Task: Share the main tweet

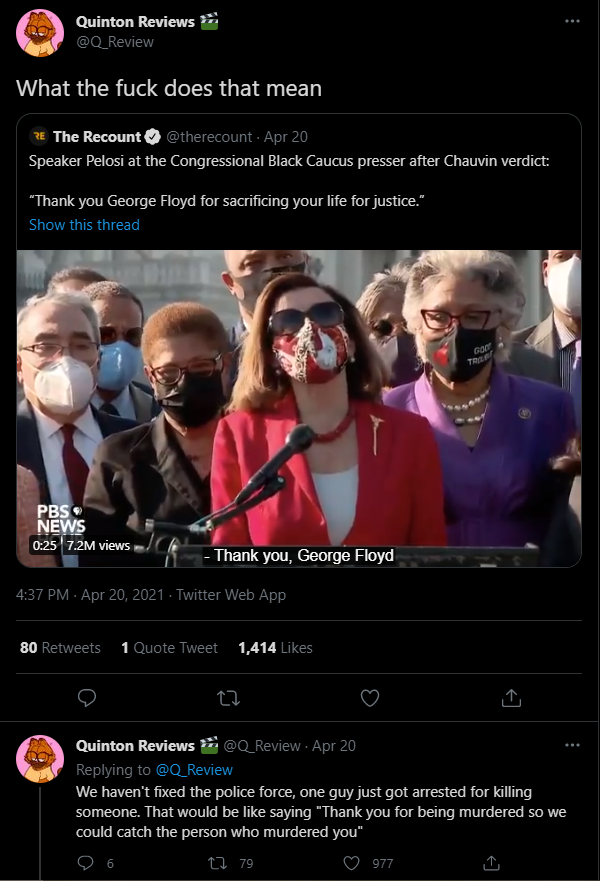Action: (511, 698)
